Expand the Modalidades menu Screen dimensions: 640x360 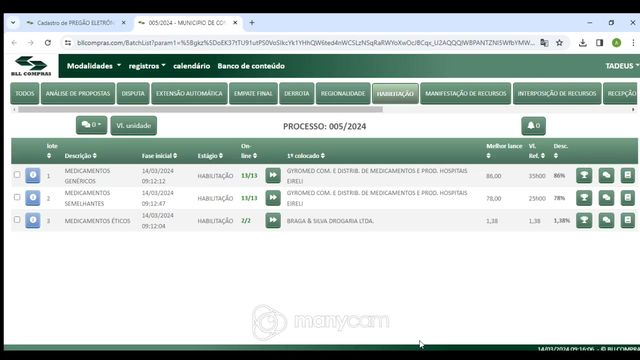tap(94, 66)
